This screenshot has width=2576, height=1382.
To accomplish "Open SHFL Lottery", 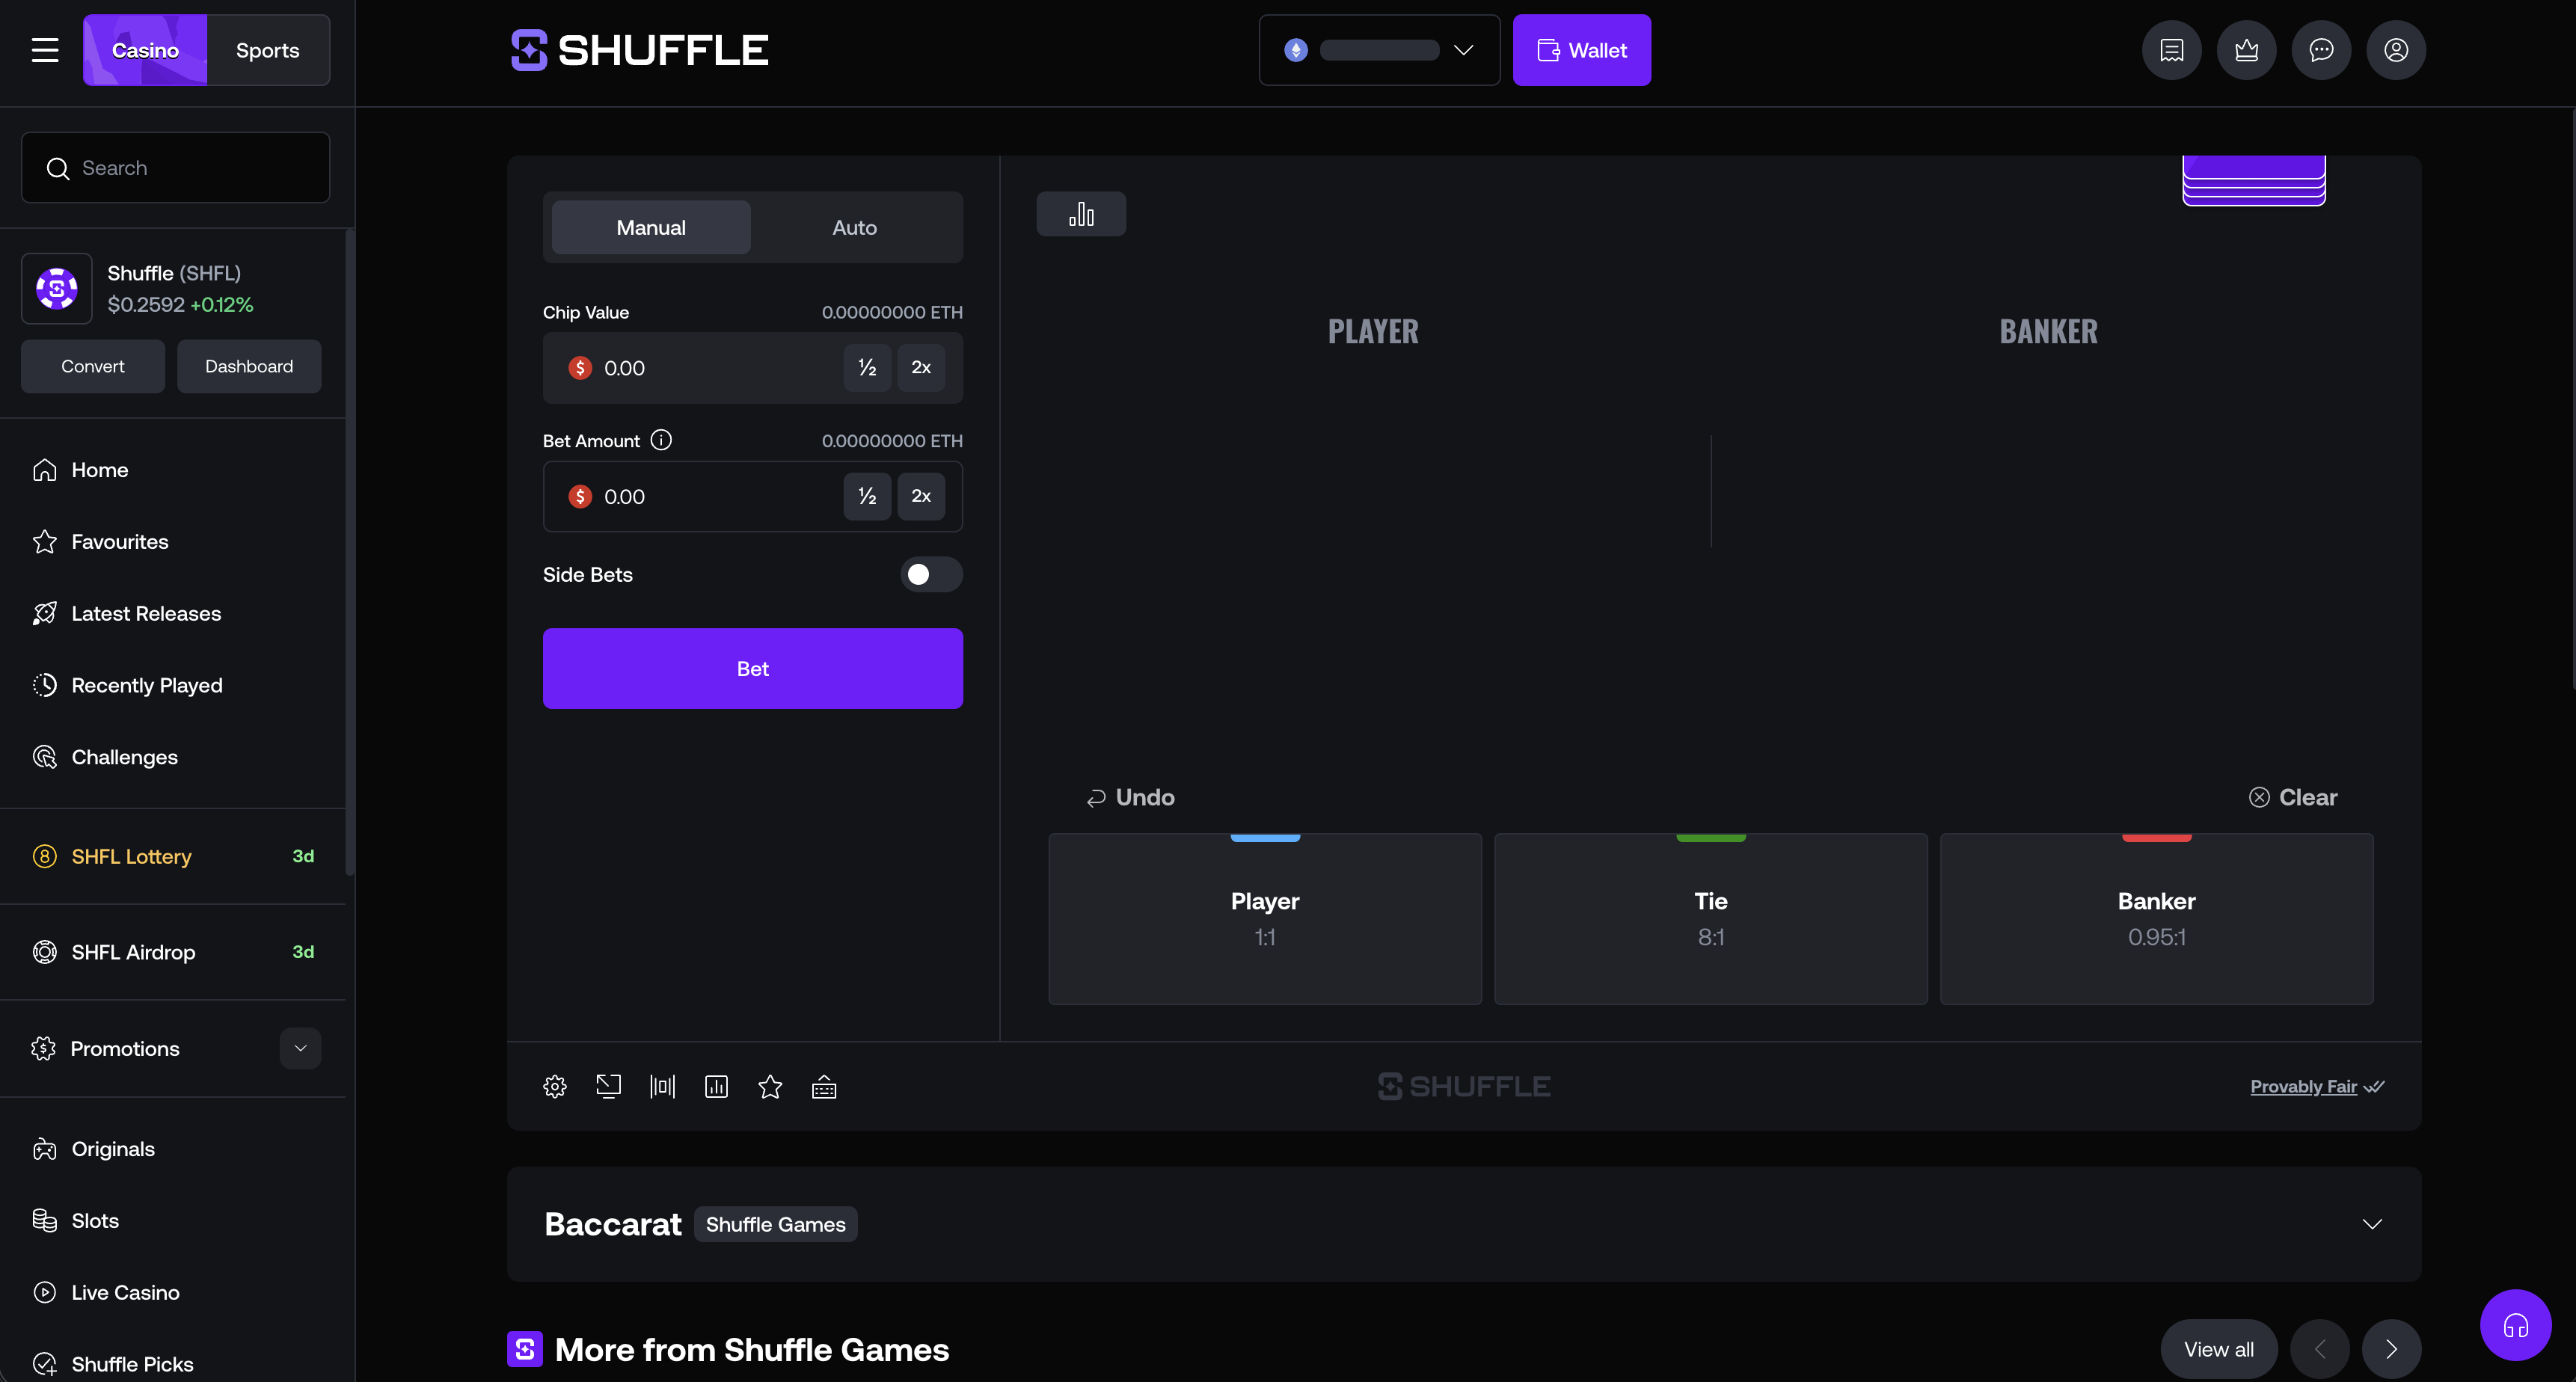I will tap(173, 856).
